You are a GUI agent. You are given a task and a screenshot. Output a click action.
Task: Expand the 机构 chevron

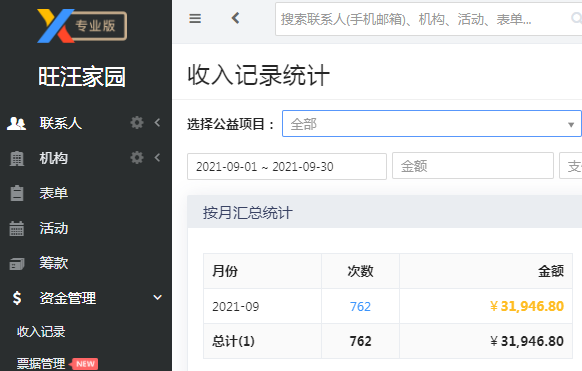pos(157,157)
